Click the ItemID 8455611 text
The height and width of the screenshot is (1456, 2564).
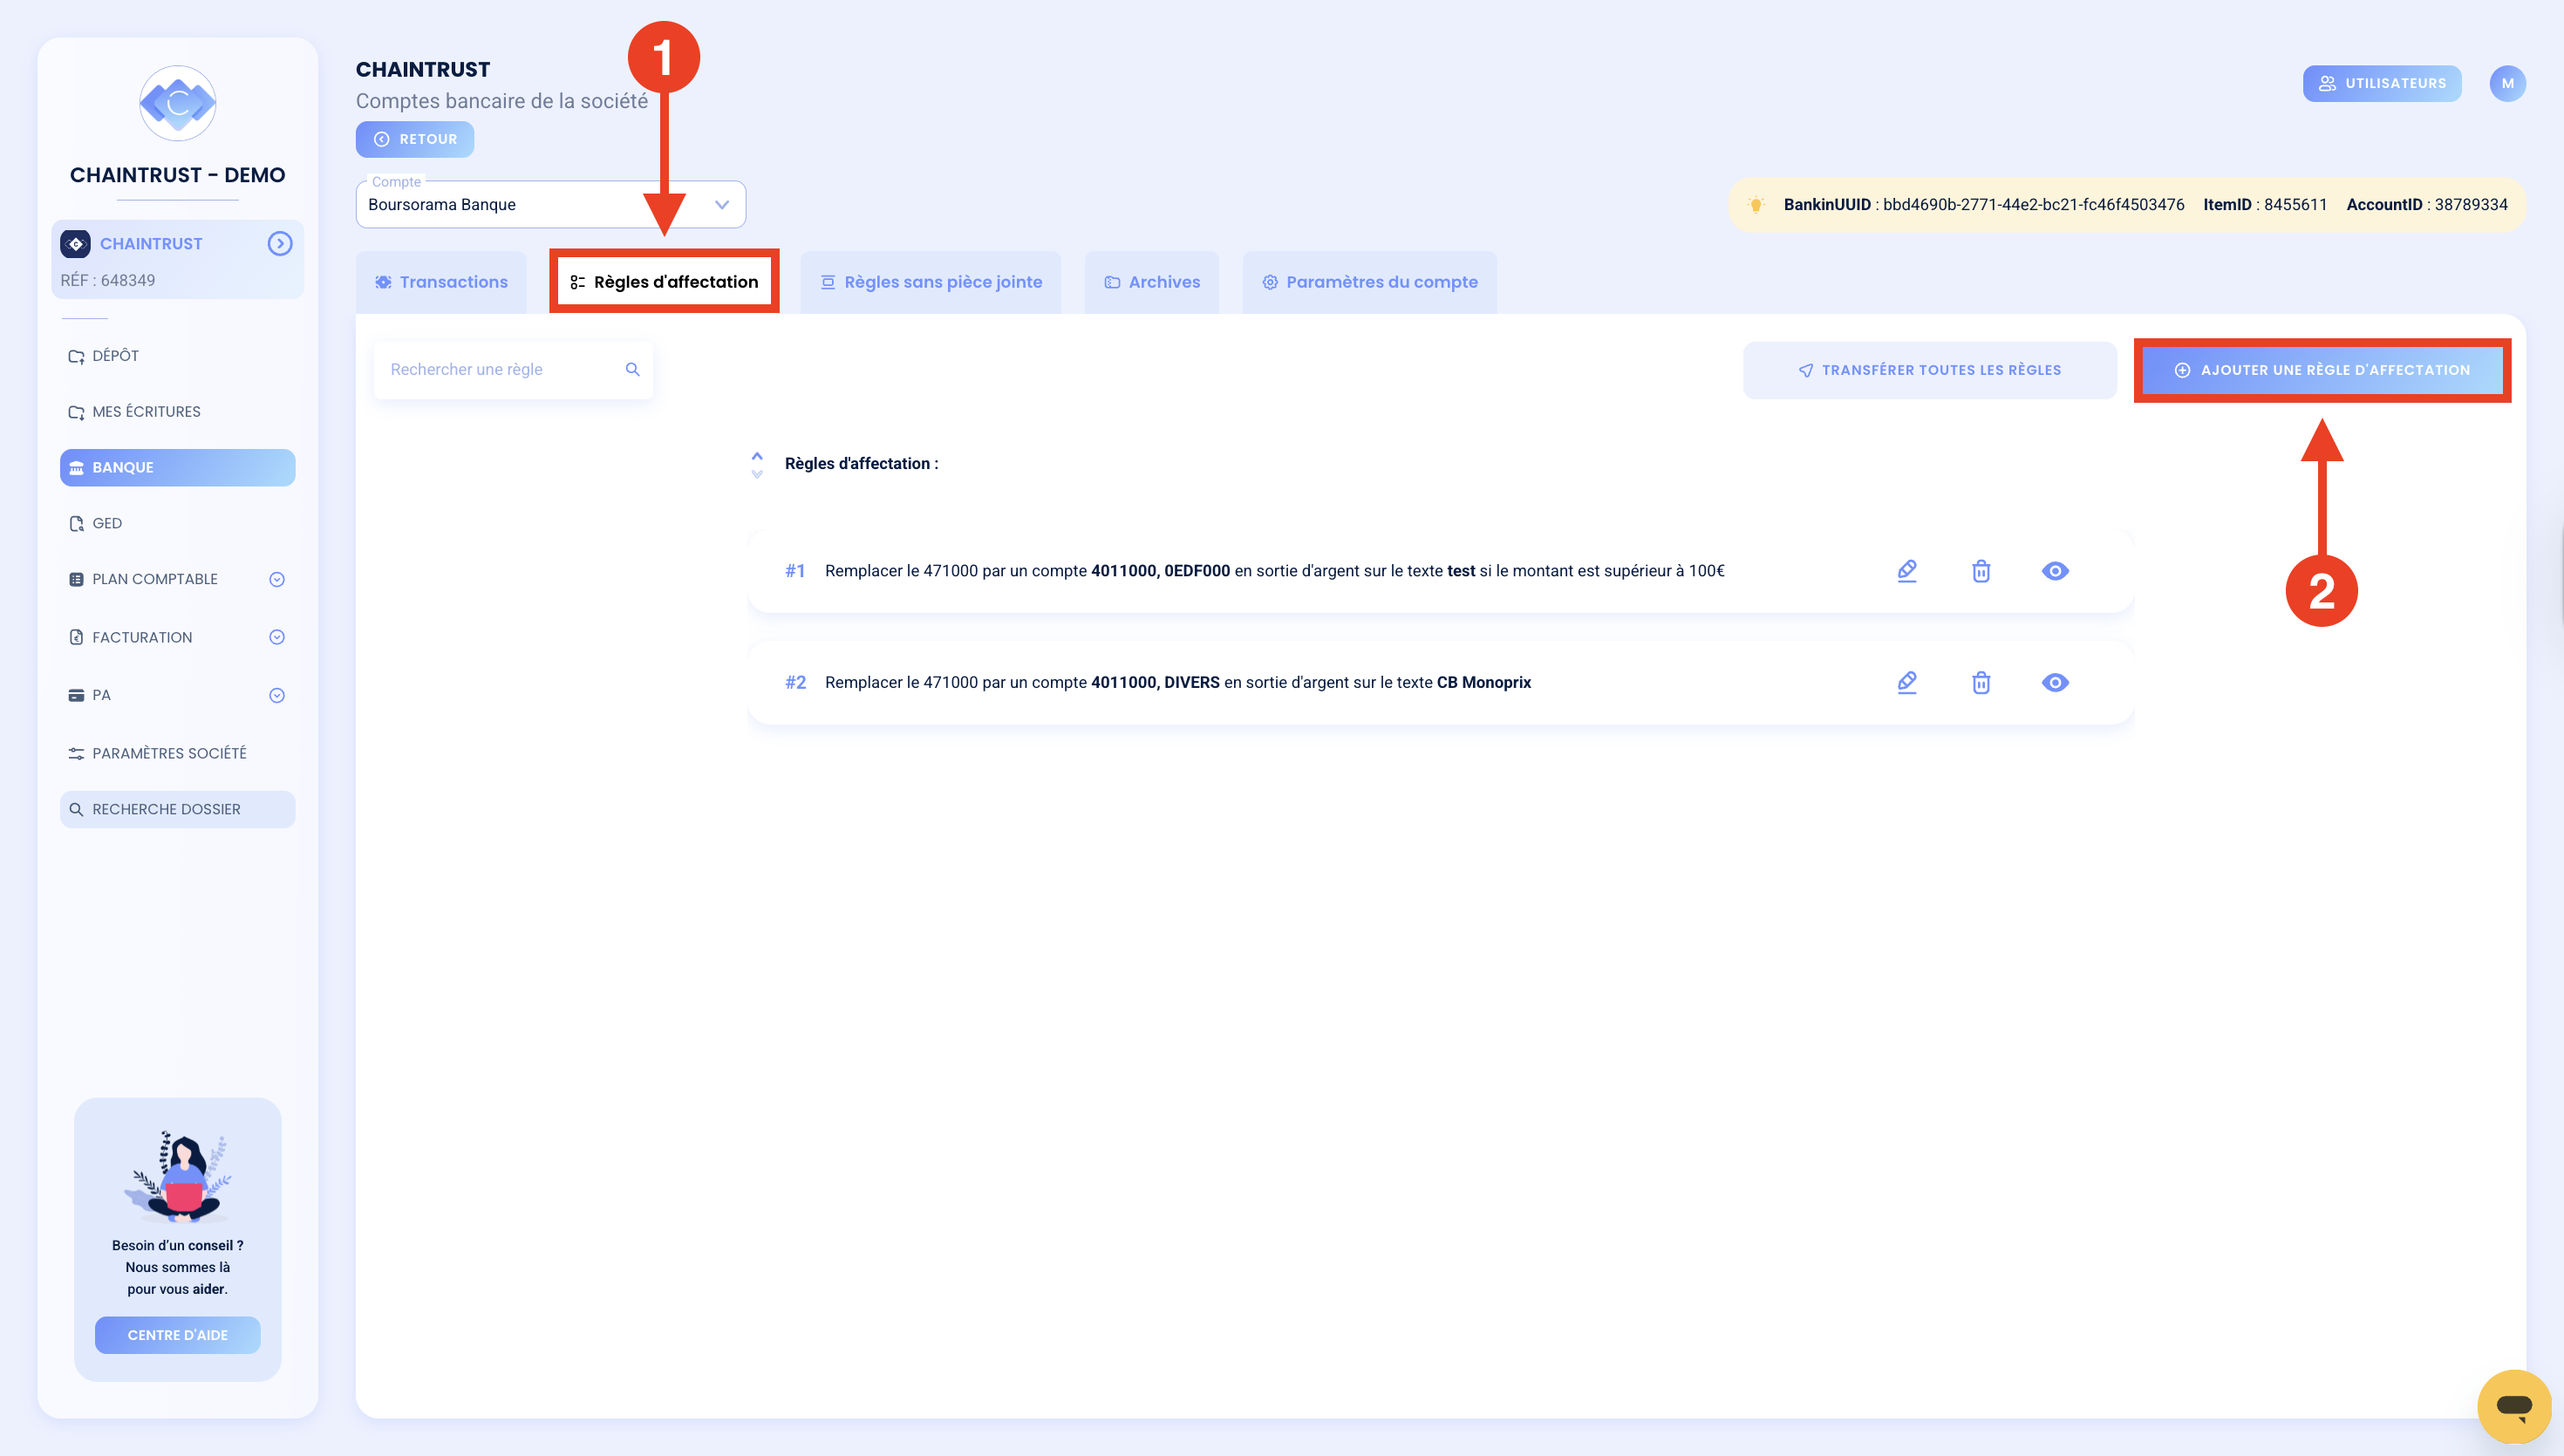tap(2265, 205)
